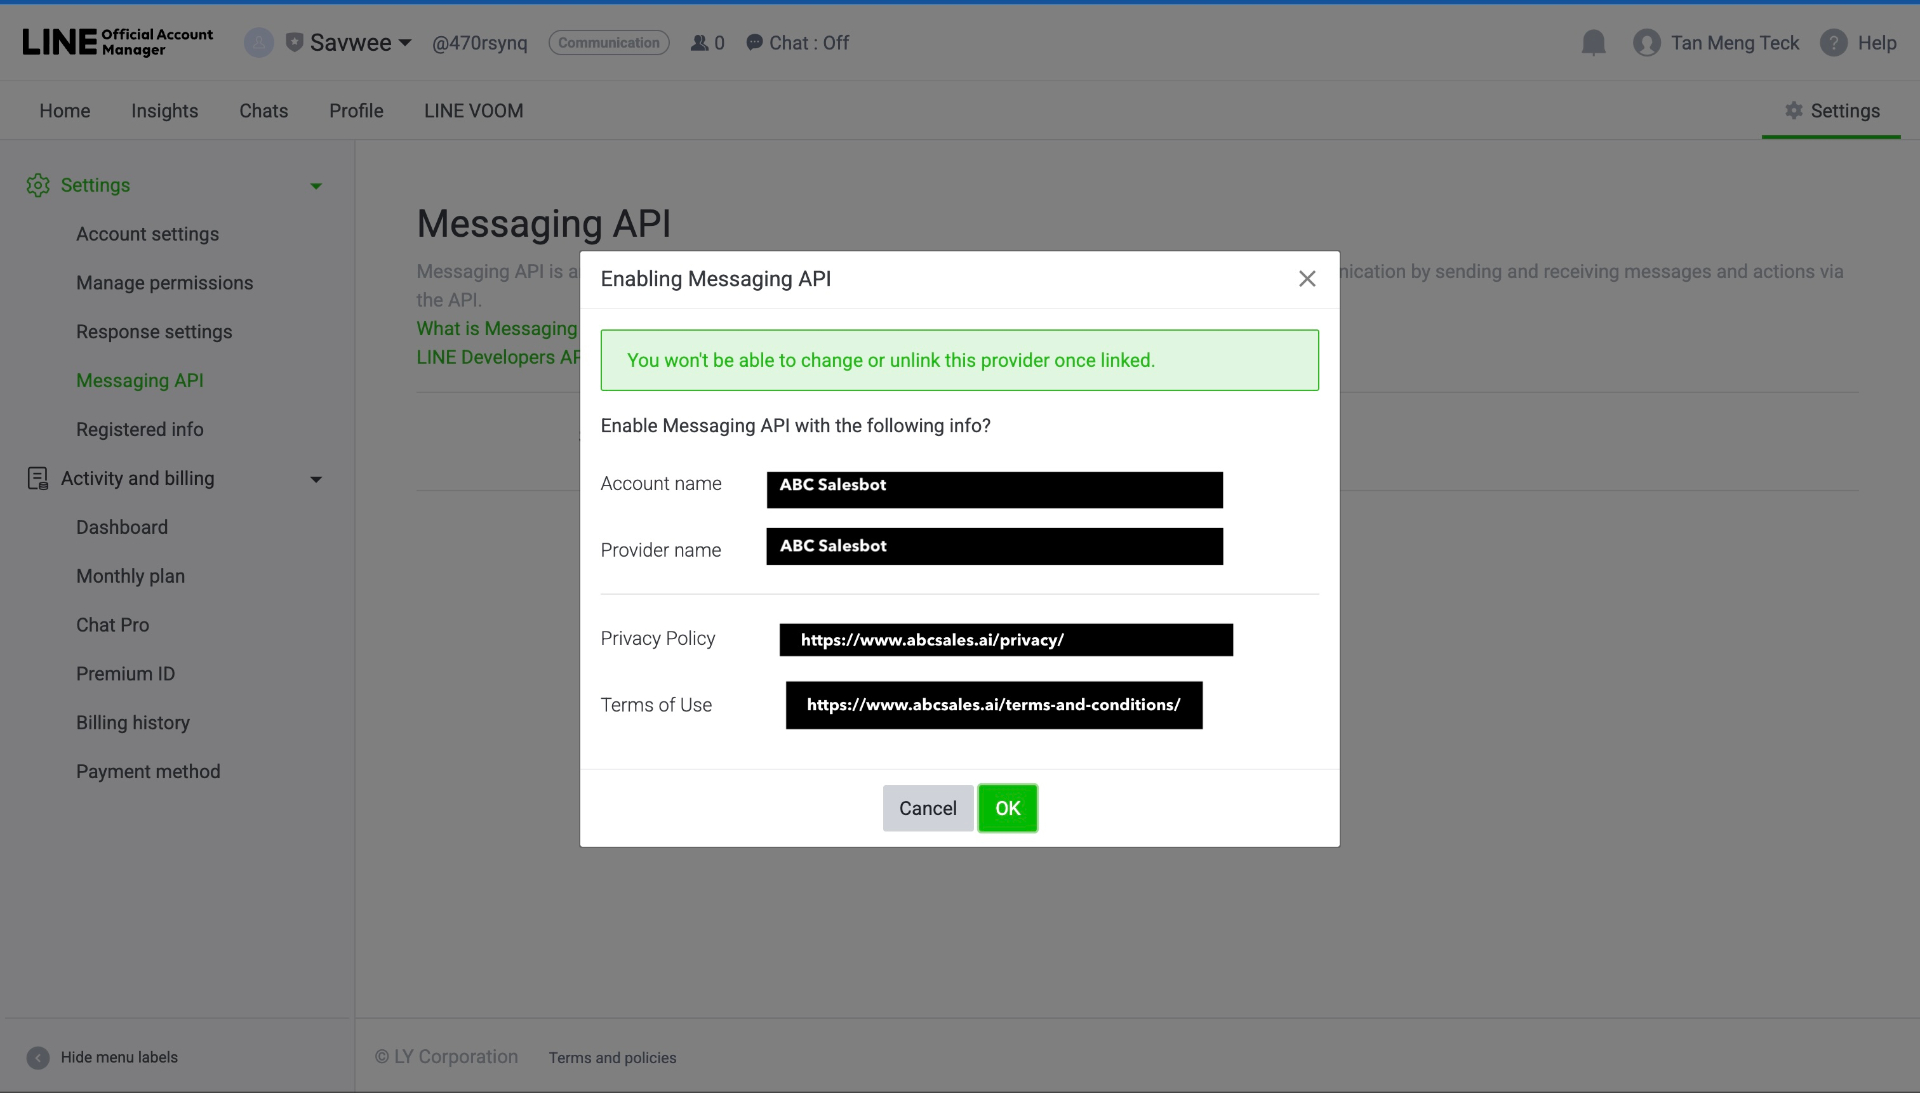The width and height of the screenshot is (1920, 1093).
Task: Click the Help question mark icon
Action: [1833, 43]
